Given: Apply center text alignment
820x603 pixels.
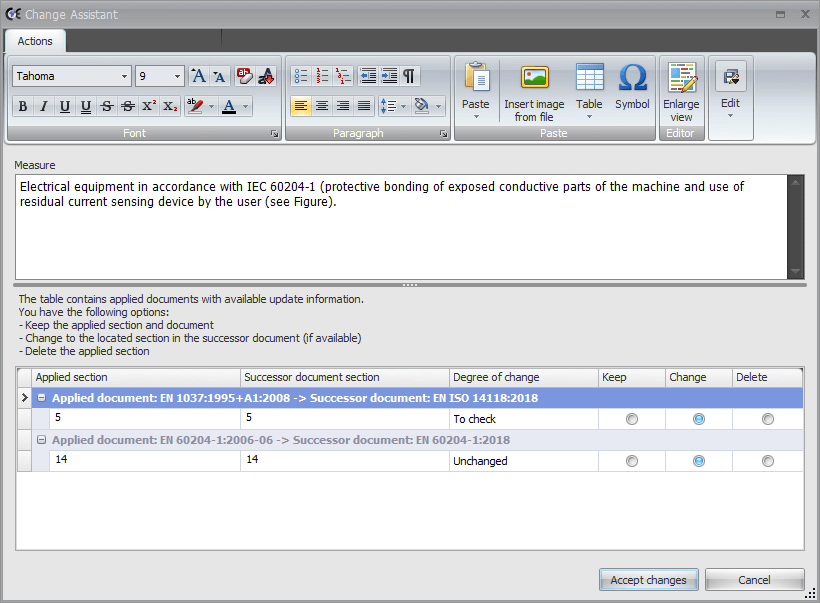Looking at the screenshot, I should pos(322,105).
